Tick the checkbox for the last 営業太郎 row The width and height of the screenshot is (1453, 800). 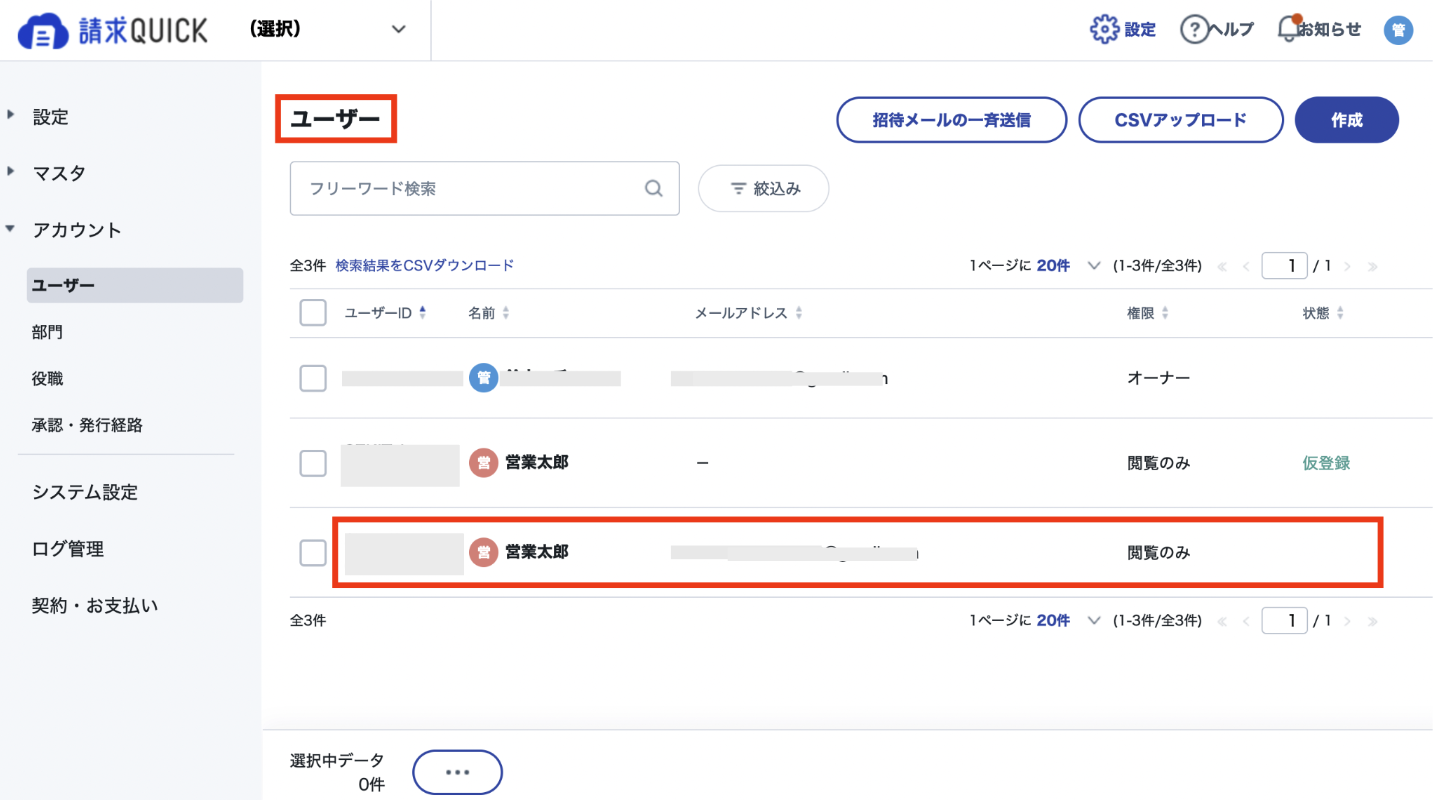pyautogui.click(x=313, y=552)
